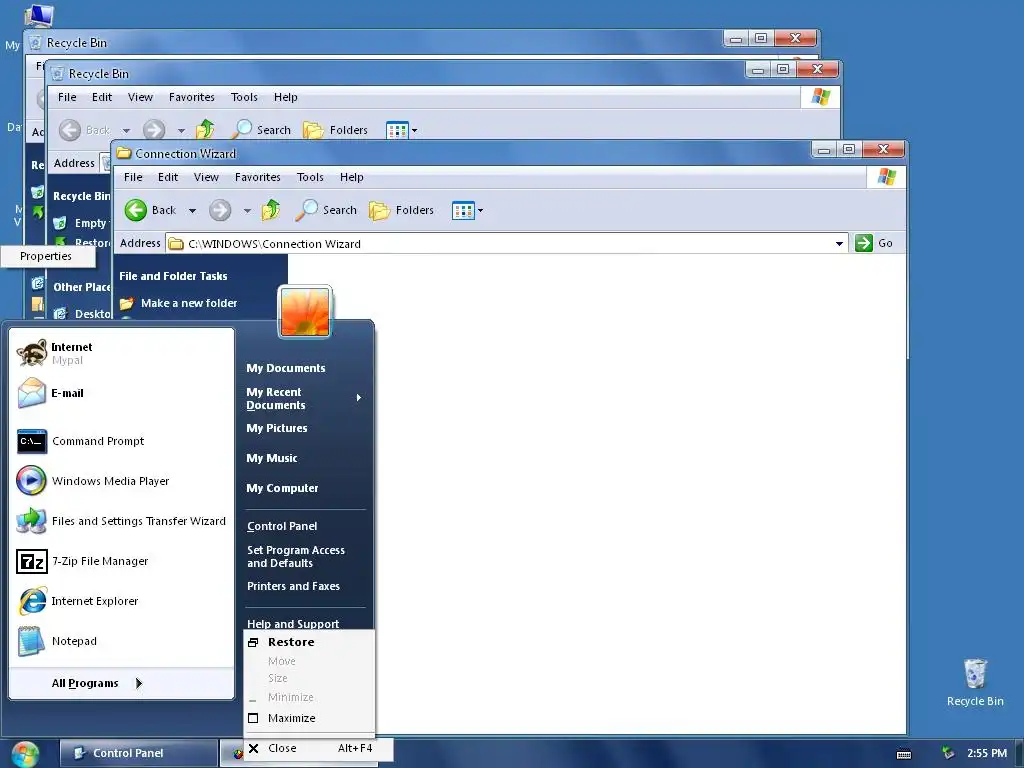
Task: Open Edit menu in Connection Wizard
Action: tap(168, 177)
